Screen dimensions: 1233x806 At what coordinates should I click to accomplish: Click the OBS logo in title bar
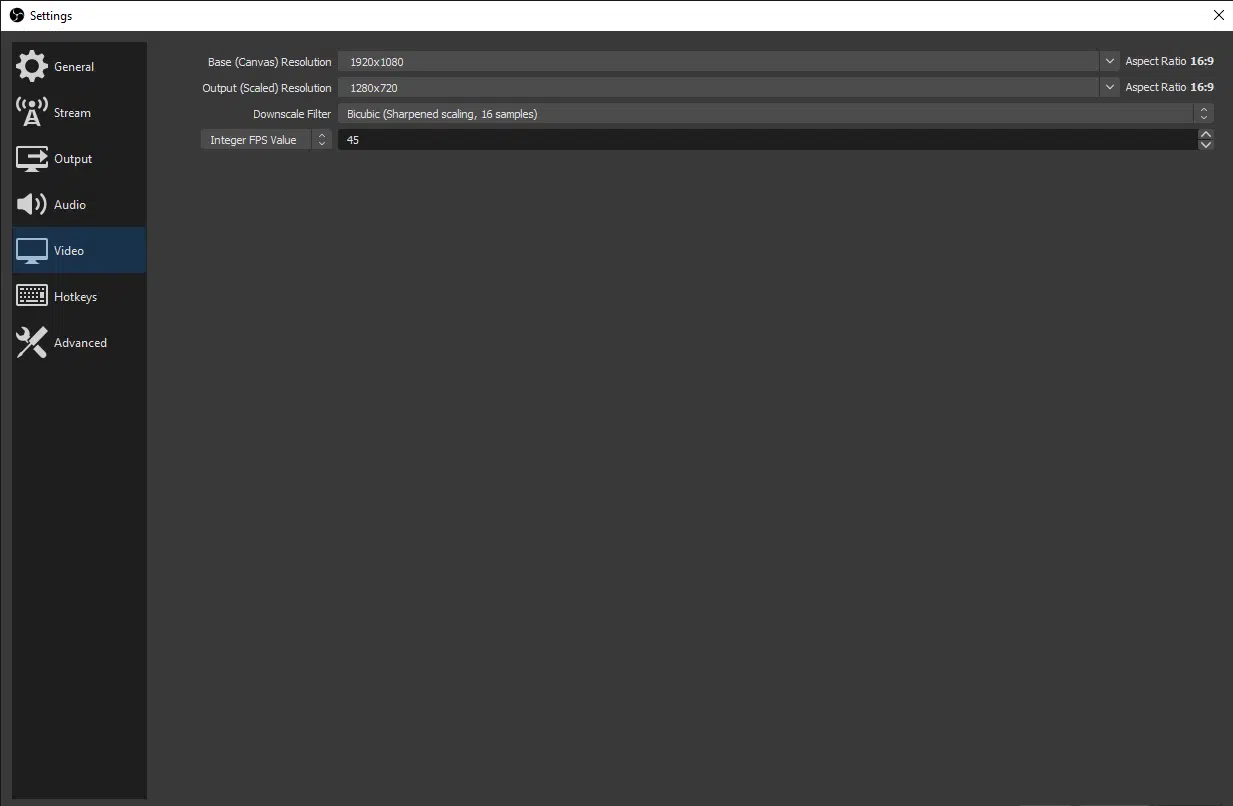point(16,15)
